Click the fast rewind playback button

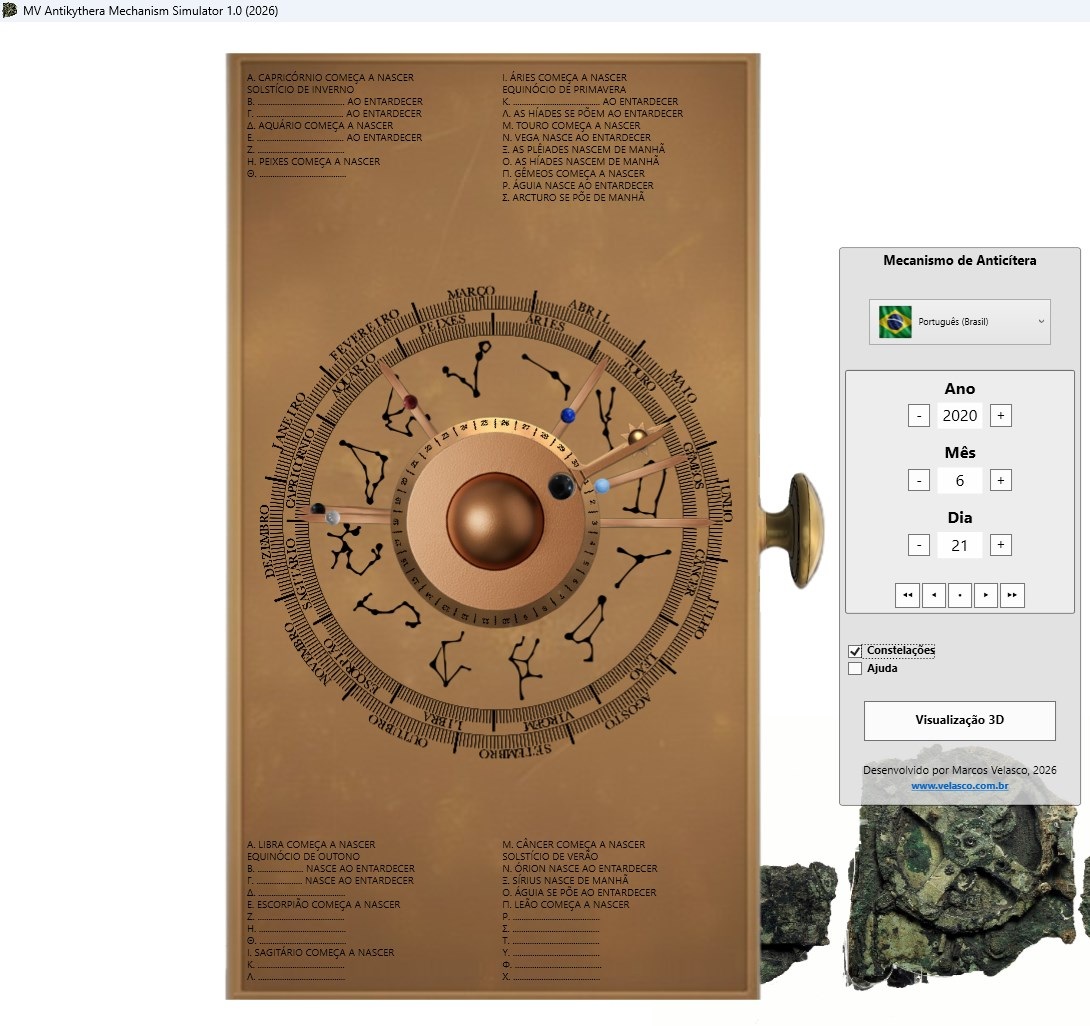(907, 595)
